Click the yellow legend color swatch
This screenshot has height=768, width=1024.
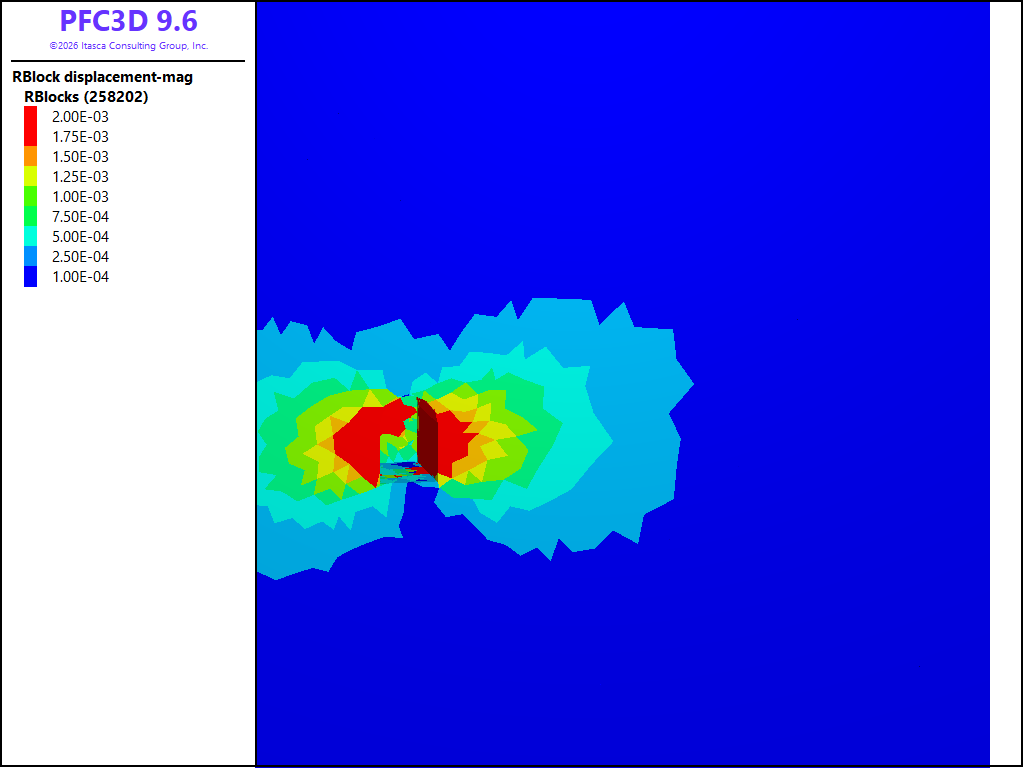tap(30, 176)
